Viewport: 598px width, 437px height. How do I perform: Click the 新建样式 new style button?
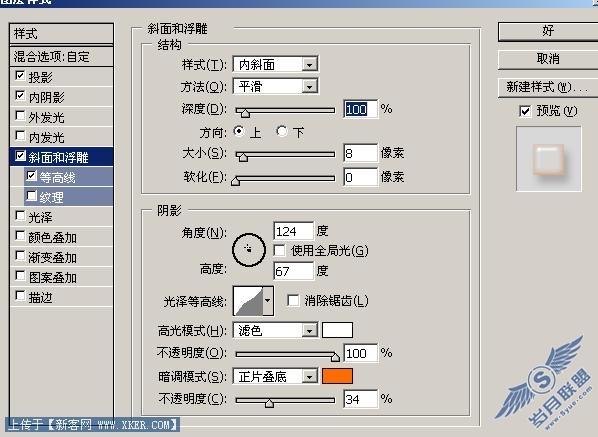click(x=548, y=87)
